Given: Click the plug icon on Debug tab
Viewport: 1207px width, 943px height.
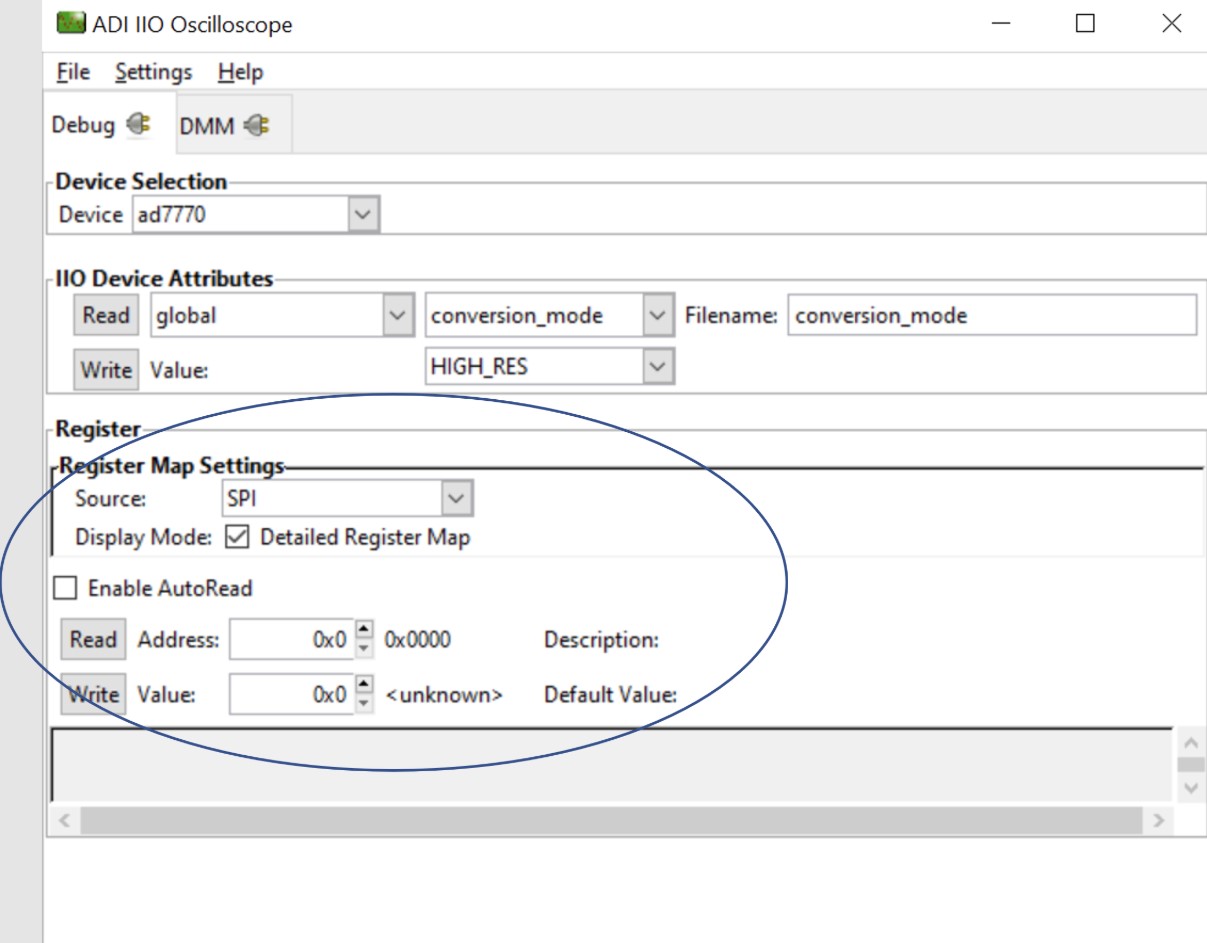Looking at the screenshot, I should pos(139,125).
